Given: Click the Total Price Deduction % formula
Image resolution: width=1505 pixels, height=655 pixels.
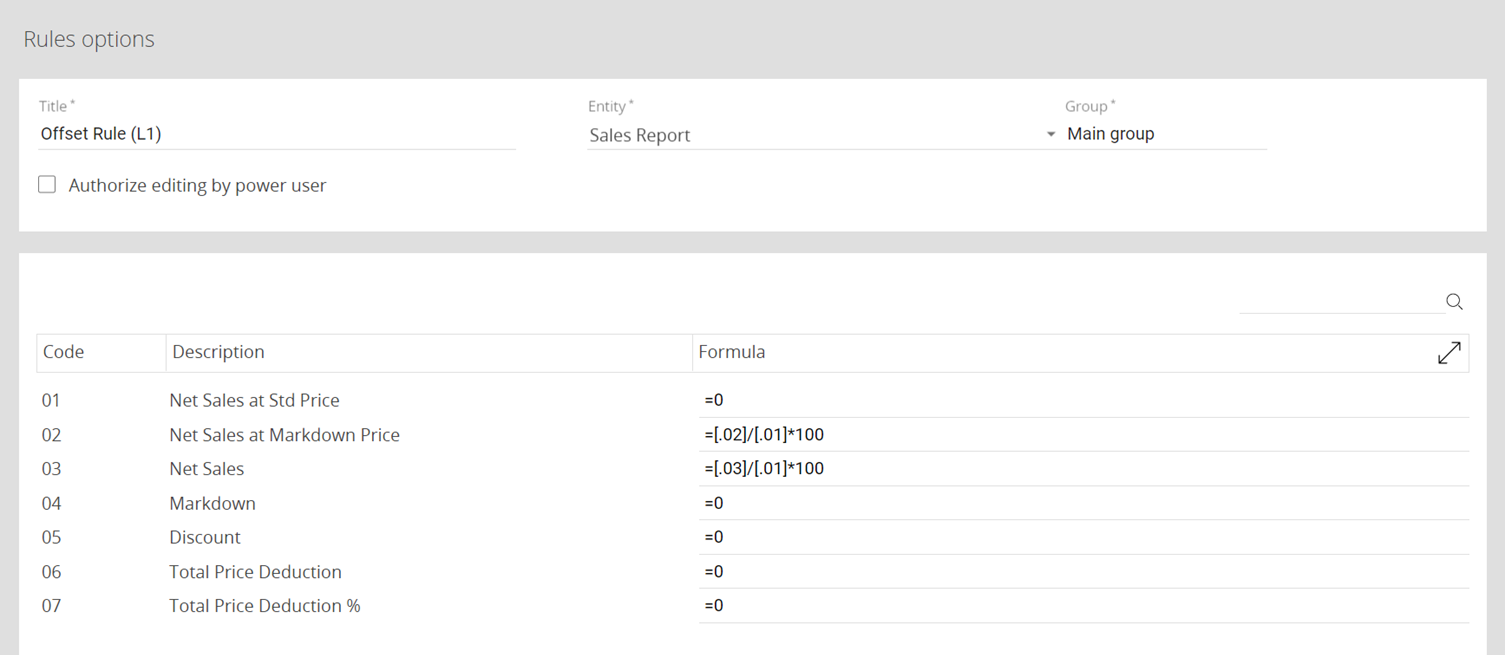Looking at the screenshot, I should point(1083,606).
